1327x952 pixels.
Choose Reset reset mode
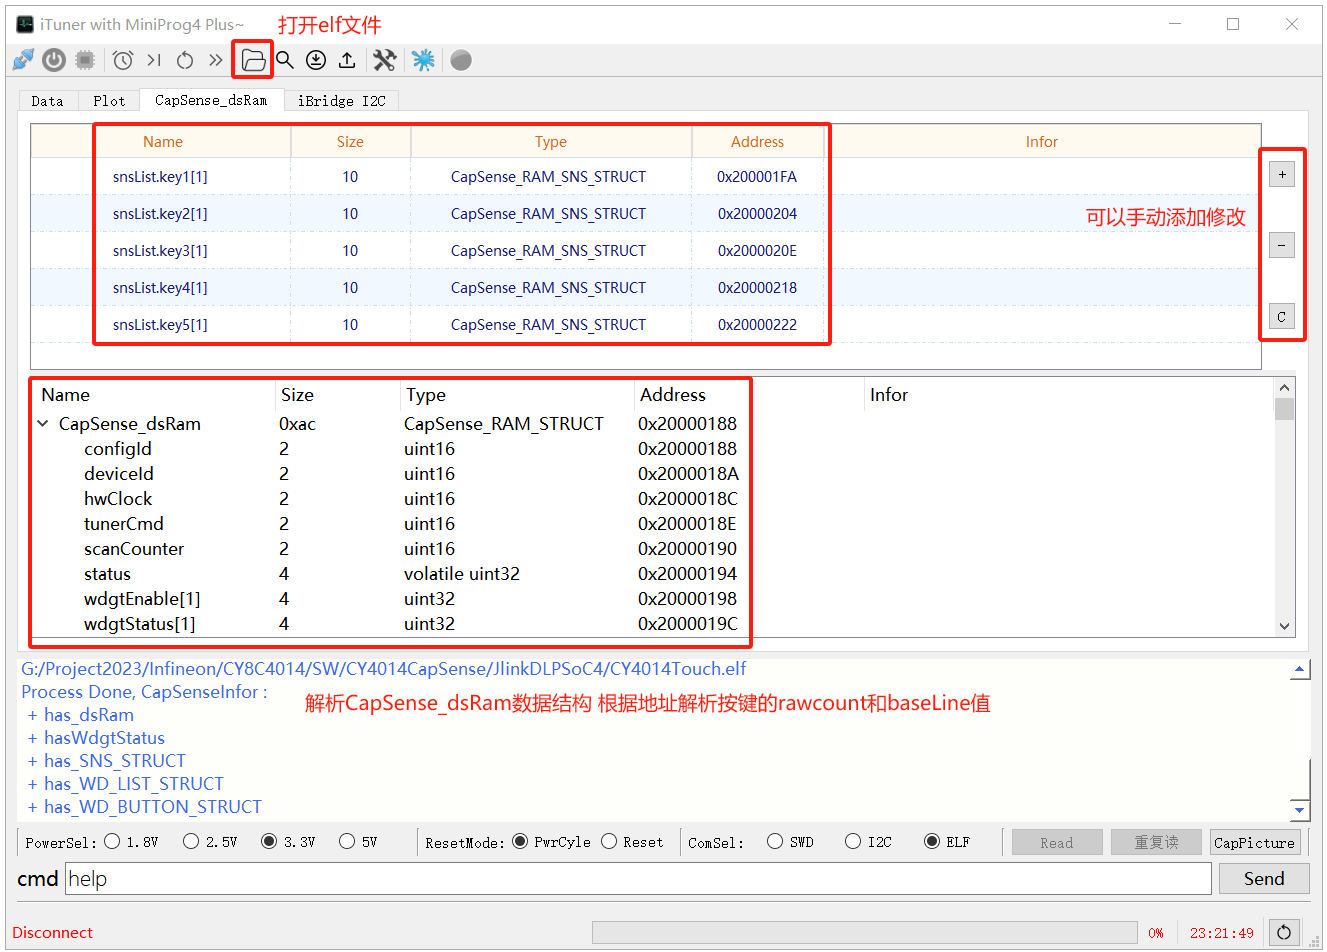coord(609,841)
